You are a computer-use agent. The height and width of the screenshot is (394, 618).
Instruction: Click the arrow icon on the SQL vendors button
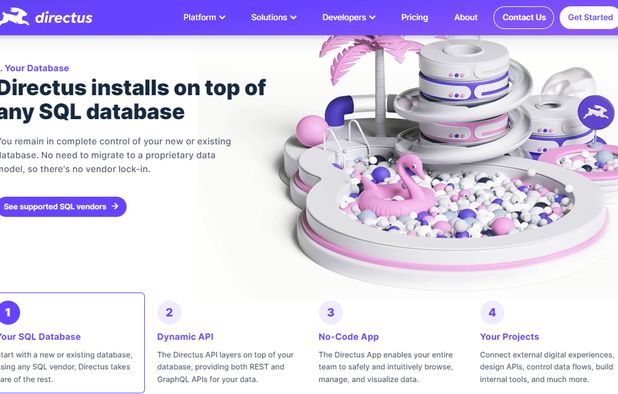click(115, 206)
